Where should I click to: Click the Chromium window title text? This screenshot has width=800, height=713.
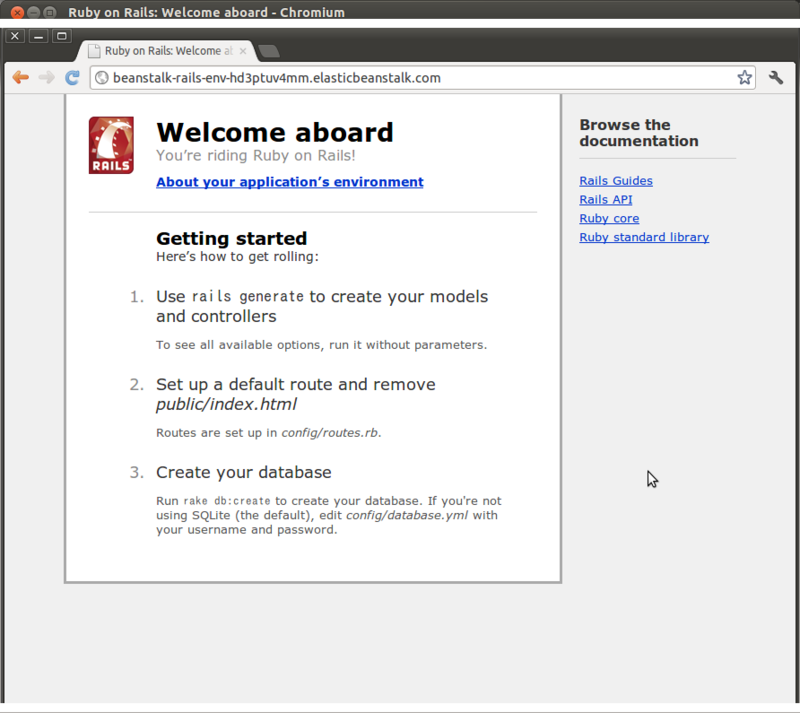pyautogui.click(x=206, y=12)
